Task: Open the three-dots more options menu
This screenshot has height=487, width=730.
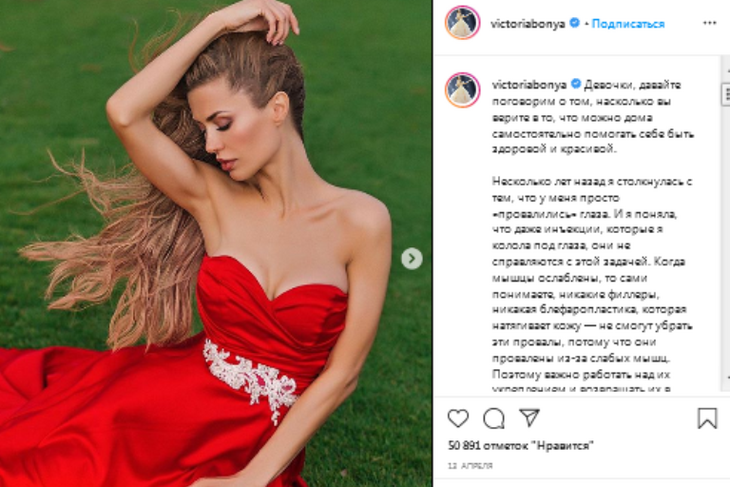Action: [710, 23]
